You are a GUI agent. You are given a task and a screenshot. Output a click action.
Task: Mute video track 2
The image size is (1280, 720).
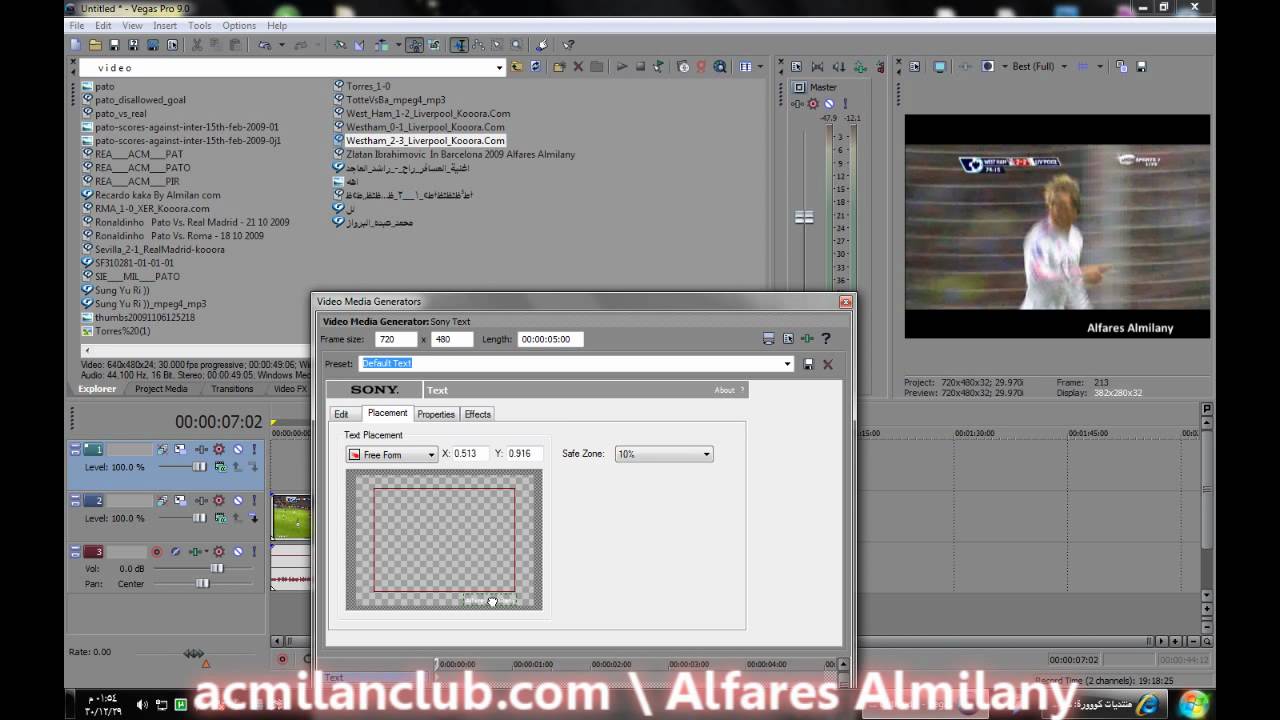pos(237,500)
